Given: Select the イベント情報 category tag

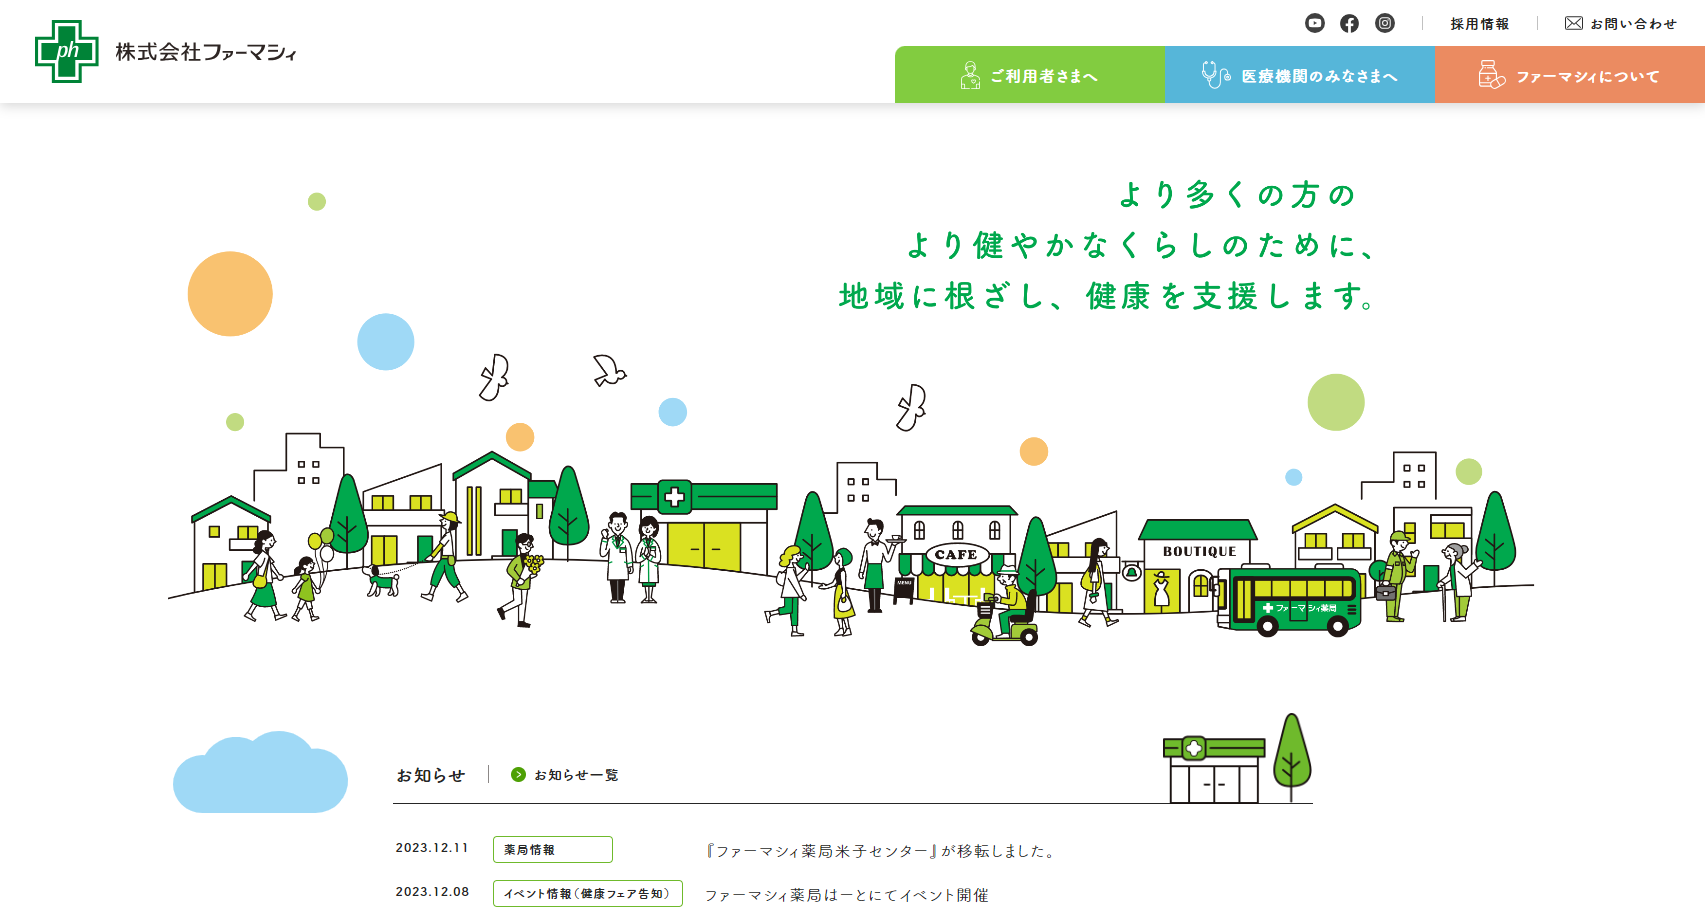Looking at the screenshot, I should (x=587, y=893).
